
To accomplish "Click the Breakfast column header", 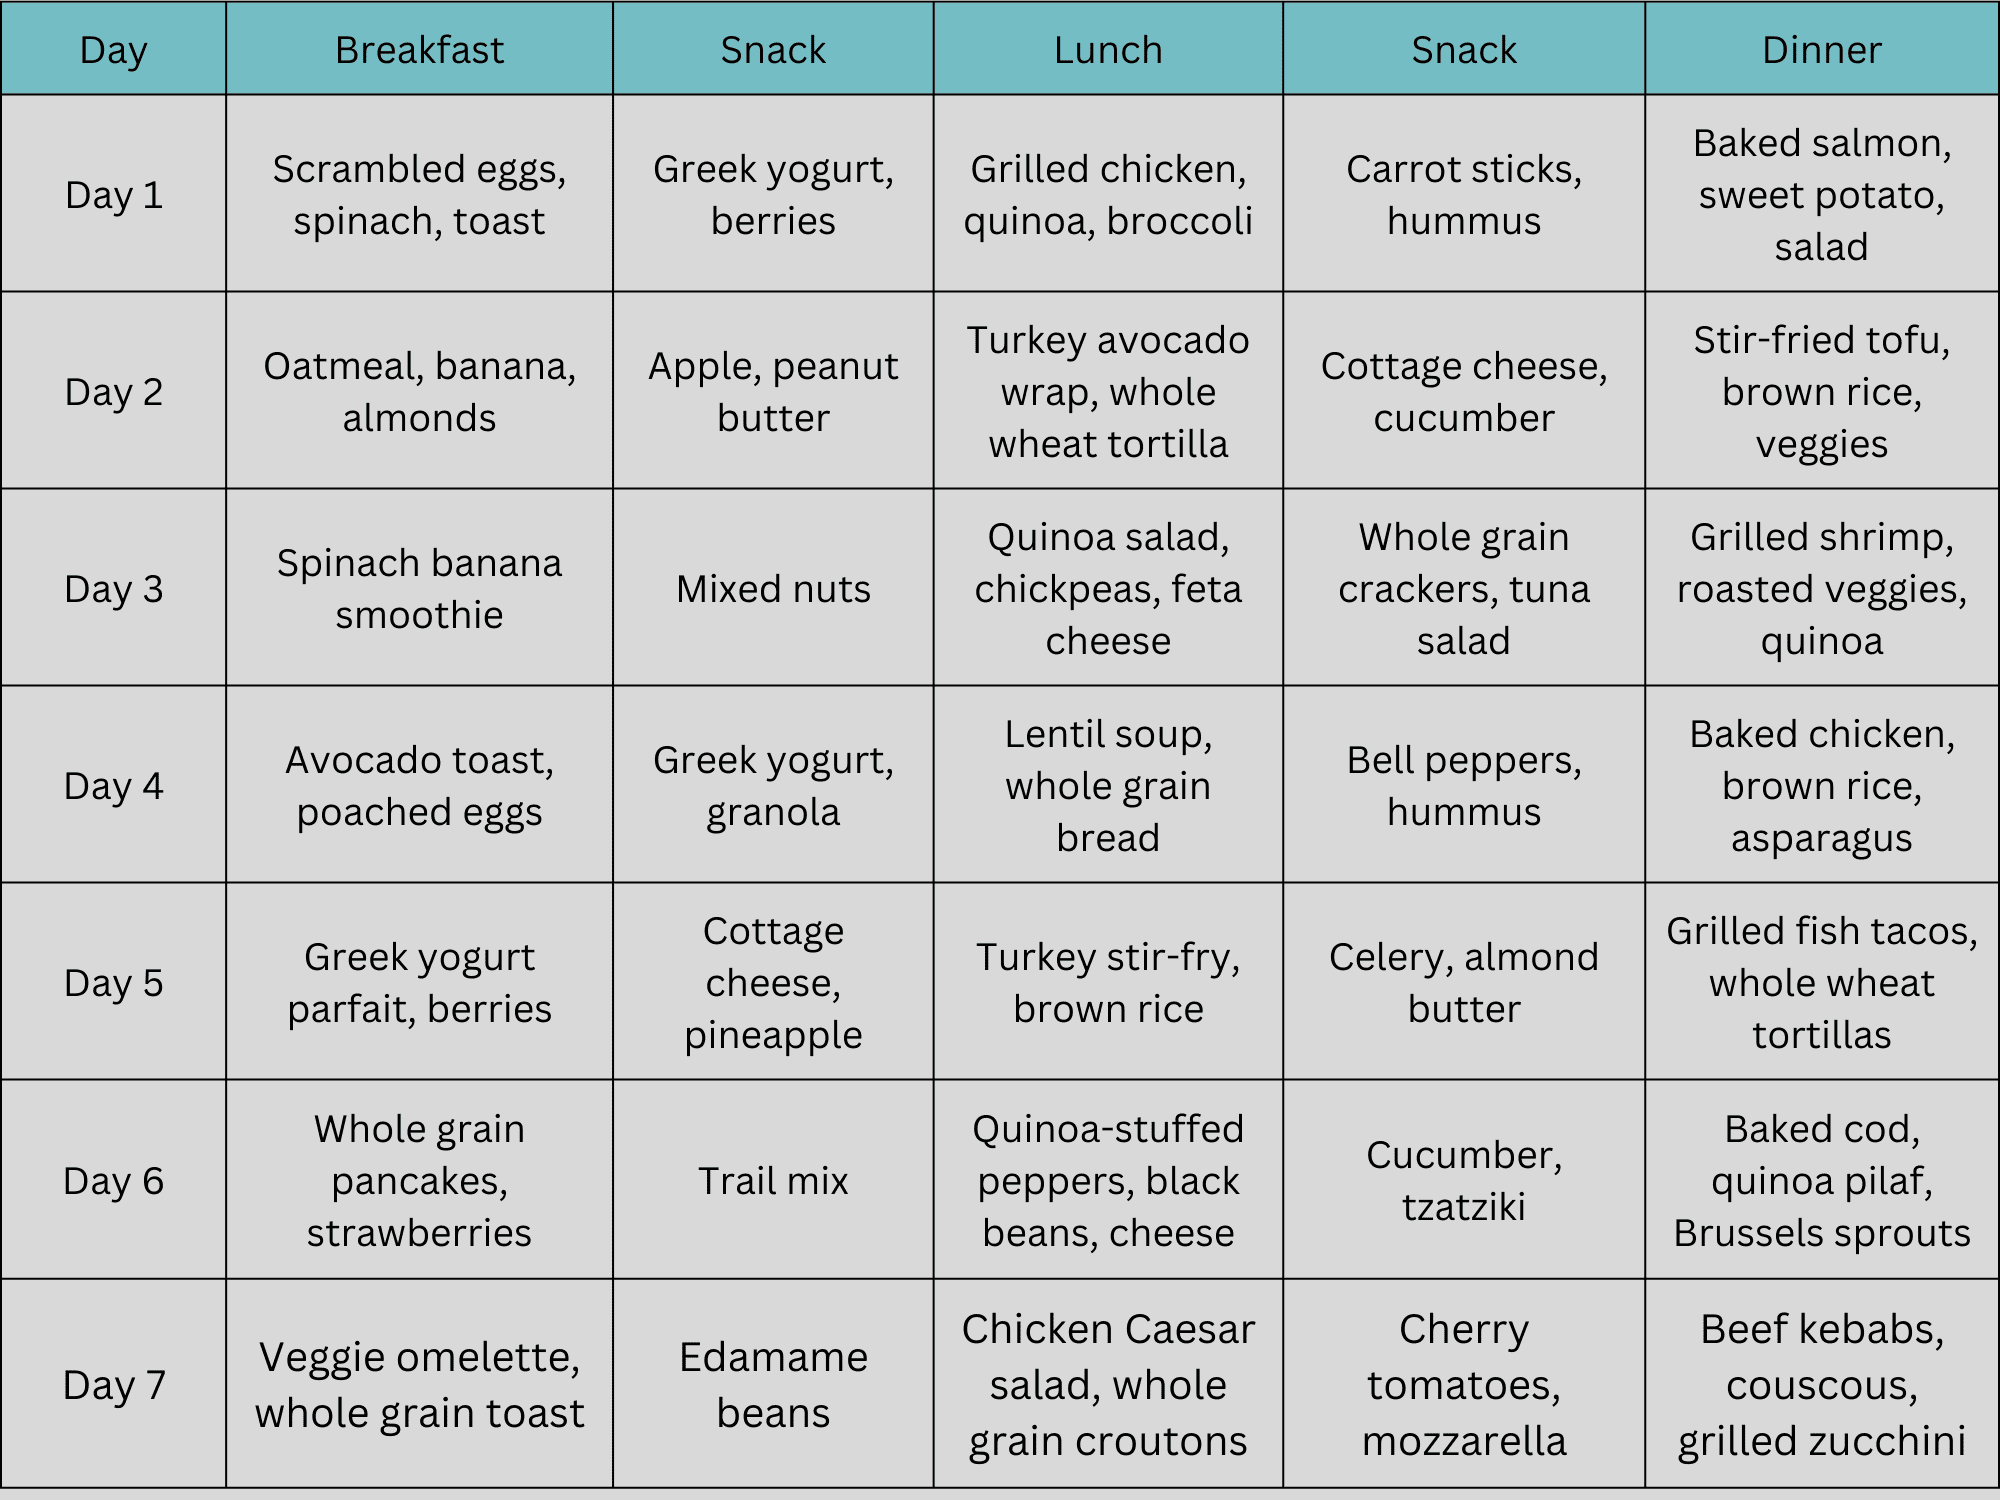I will click(x=419, y=50).
